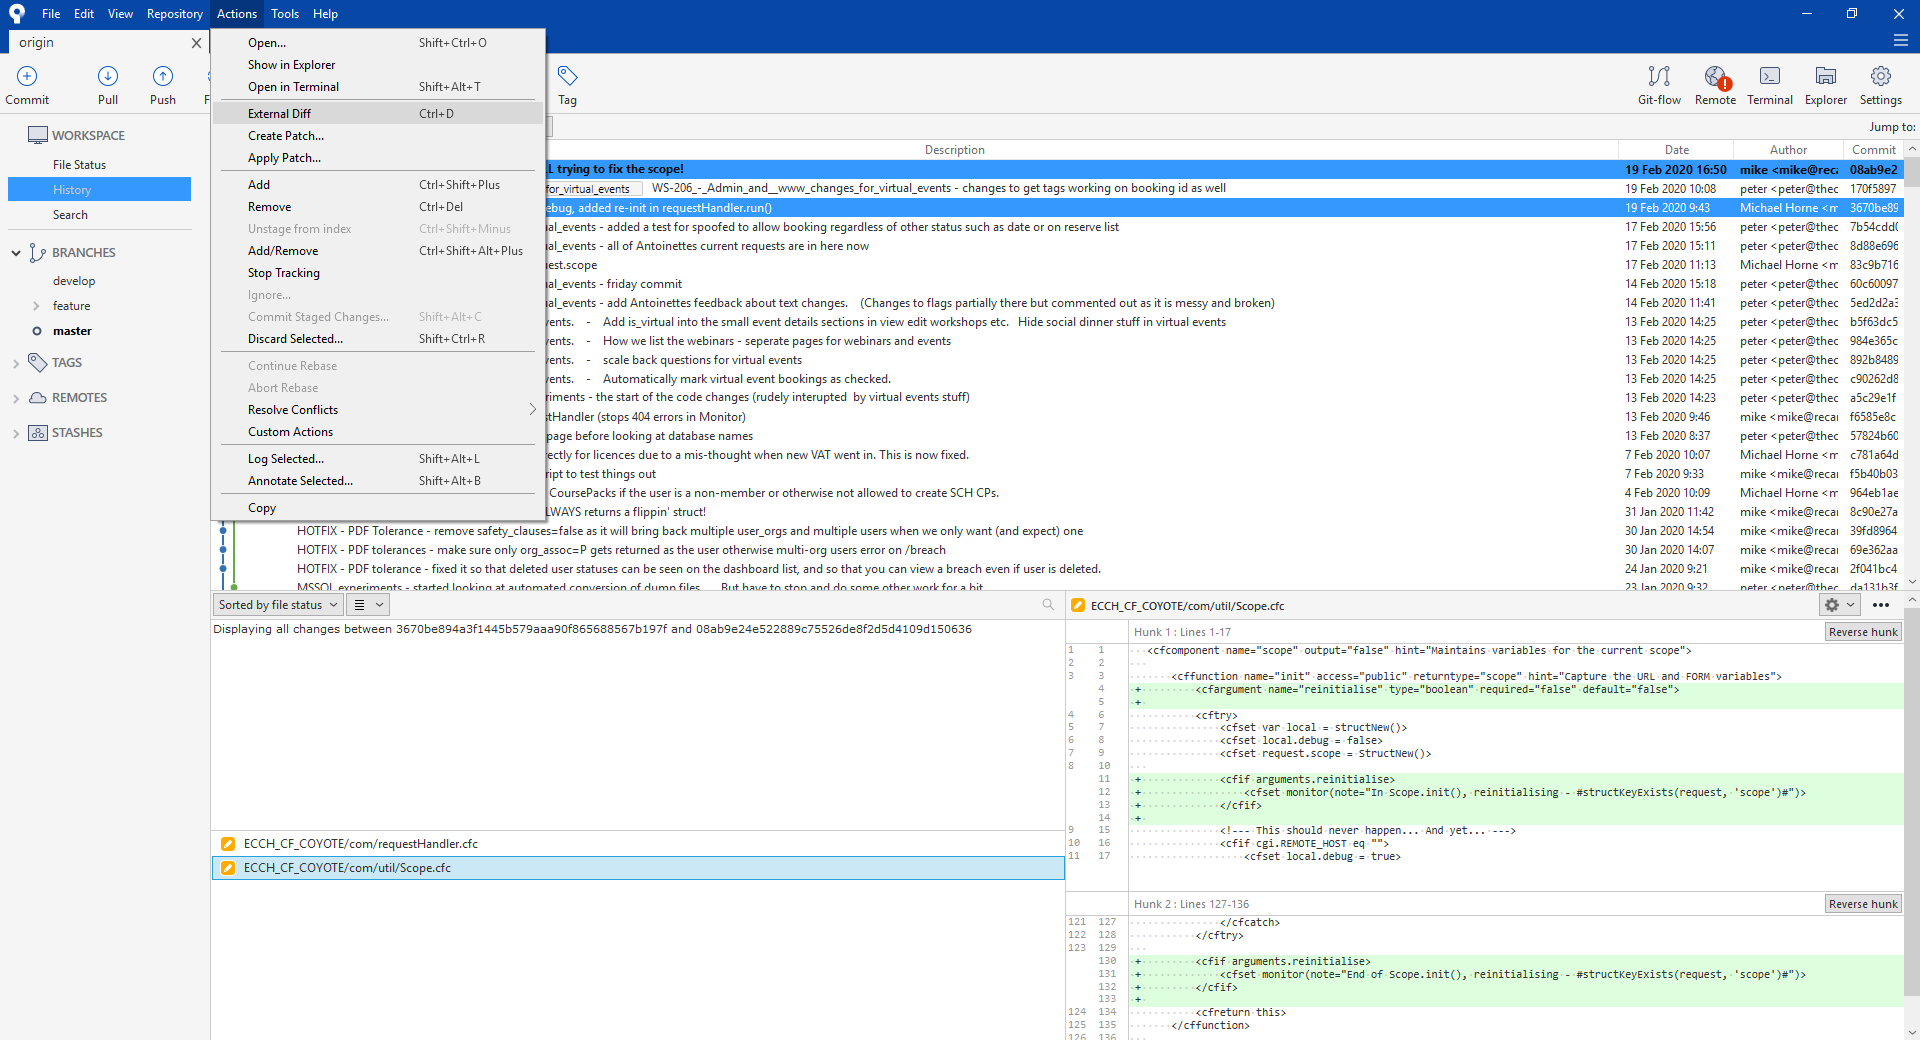This screenshot has width=1920, height=1040.
Task: Click the Author column header
Action: 1787,150
